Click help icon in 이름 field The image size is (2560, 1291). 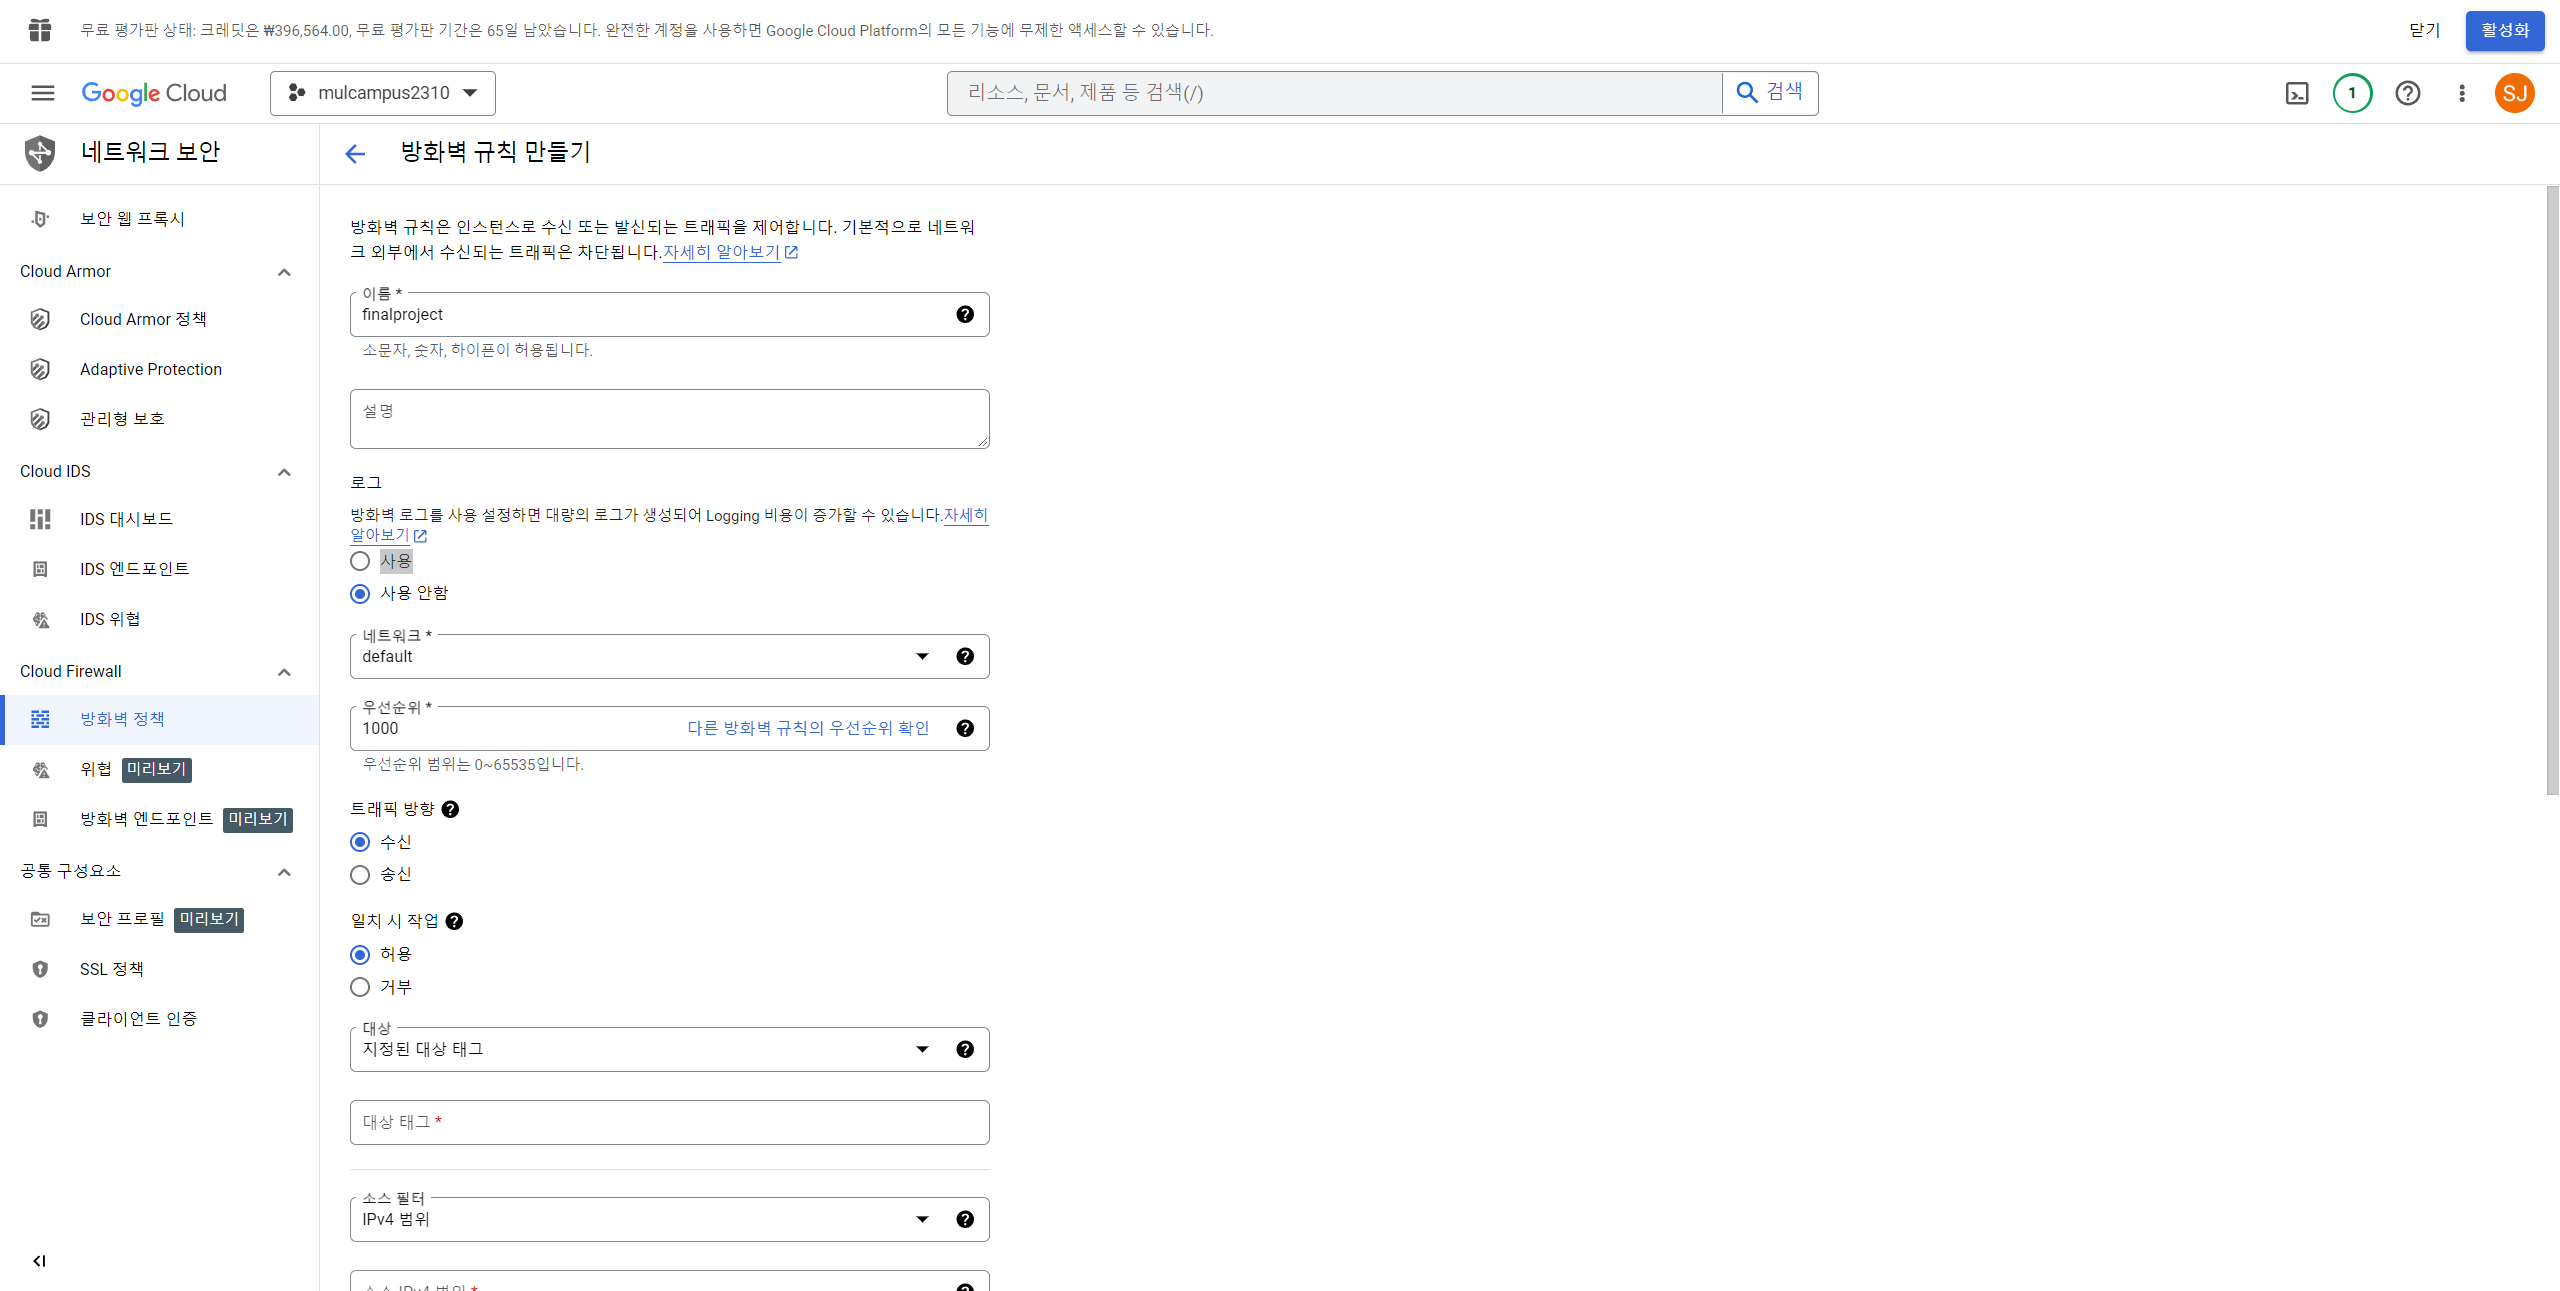965,314
